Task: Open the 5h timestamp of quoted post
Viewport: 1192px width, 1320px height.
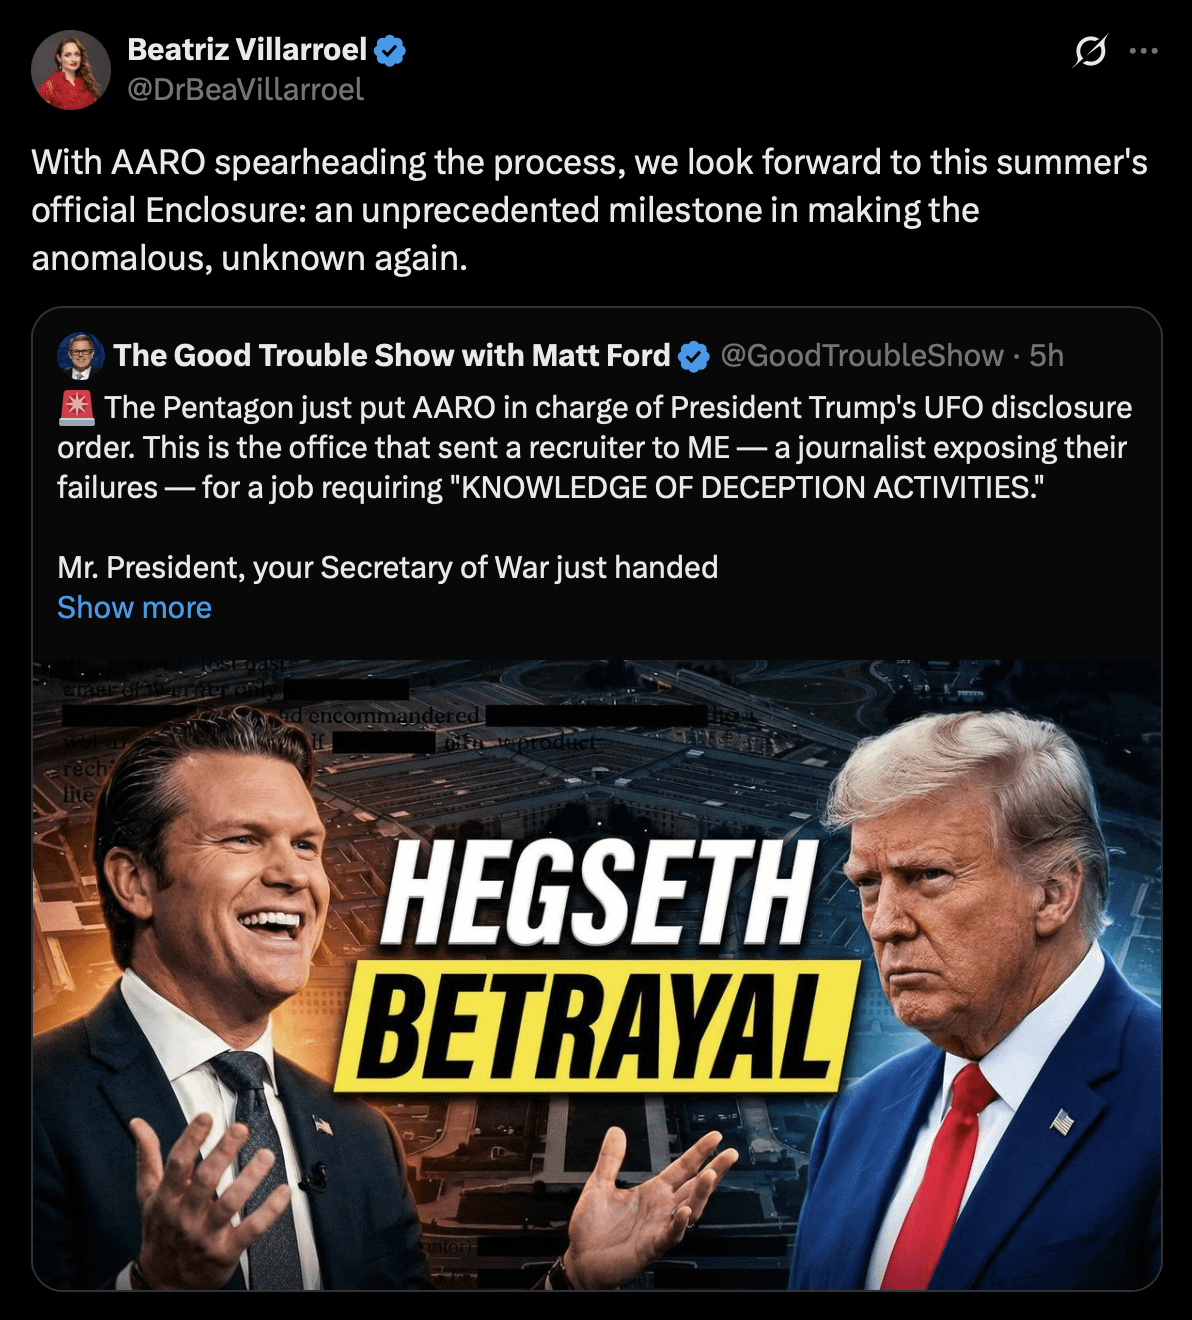Action: 1046,355
